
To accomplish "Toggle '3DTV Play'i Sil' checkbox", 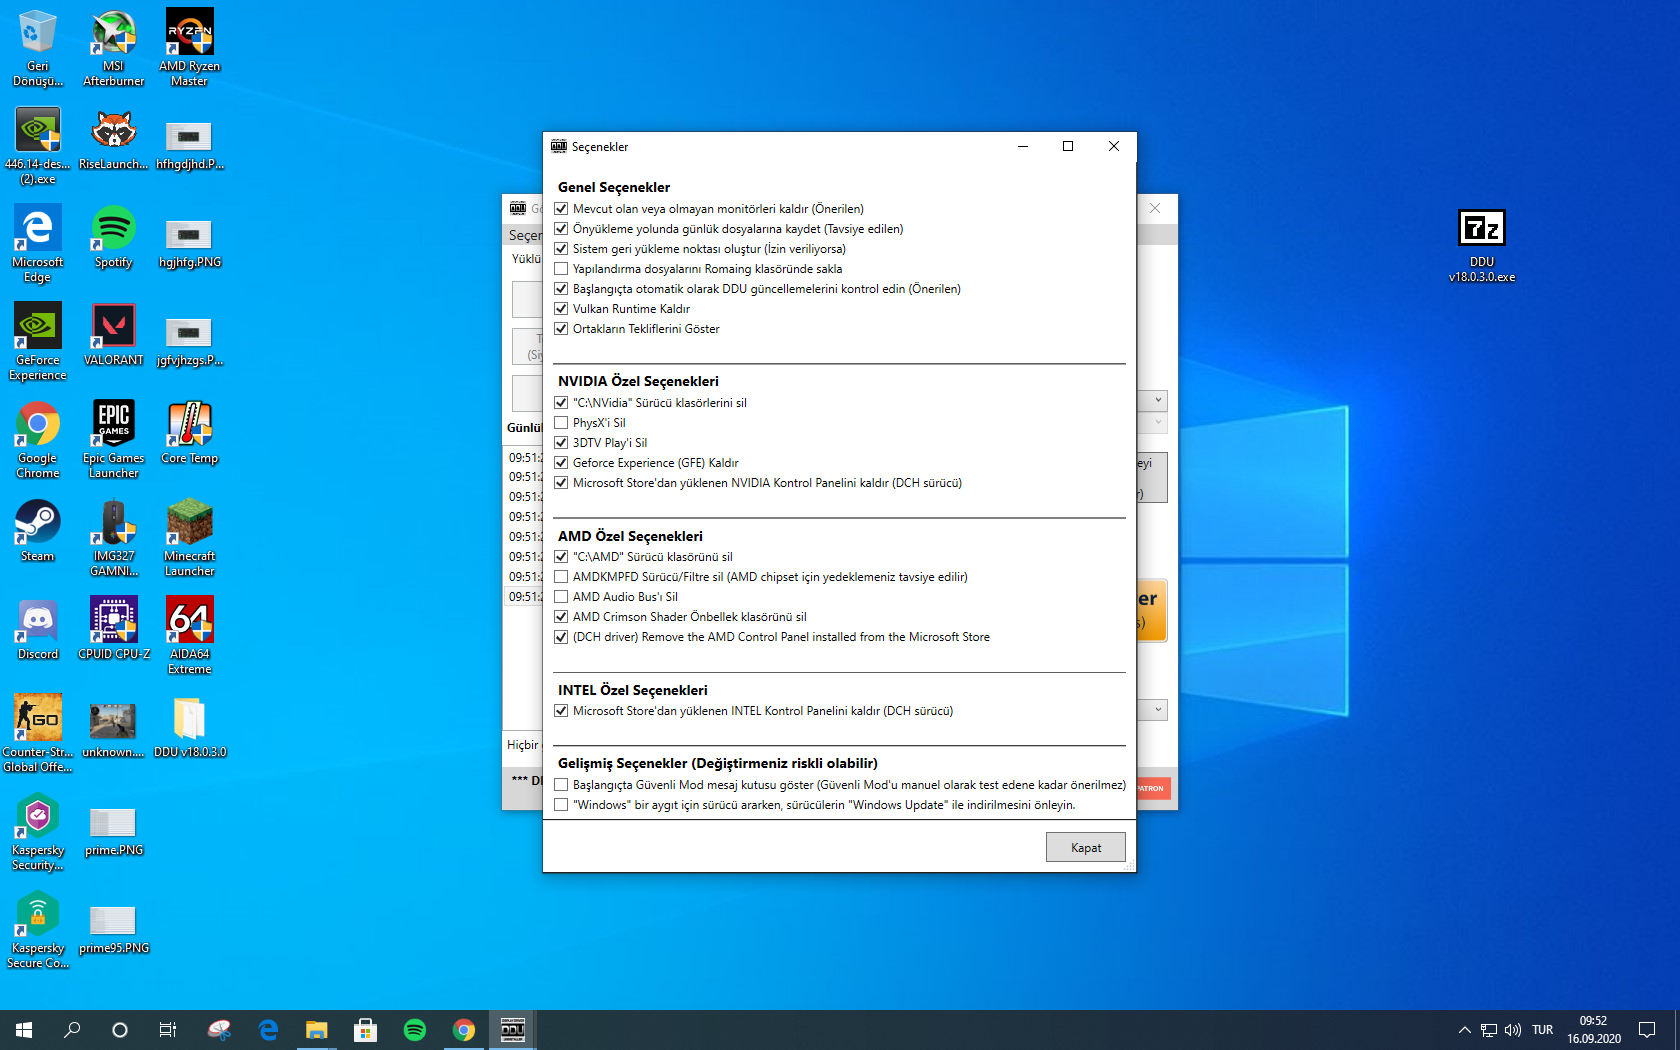I will tap(561, 443).
